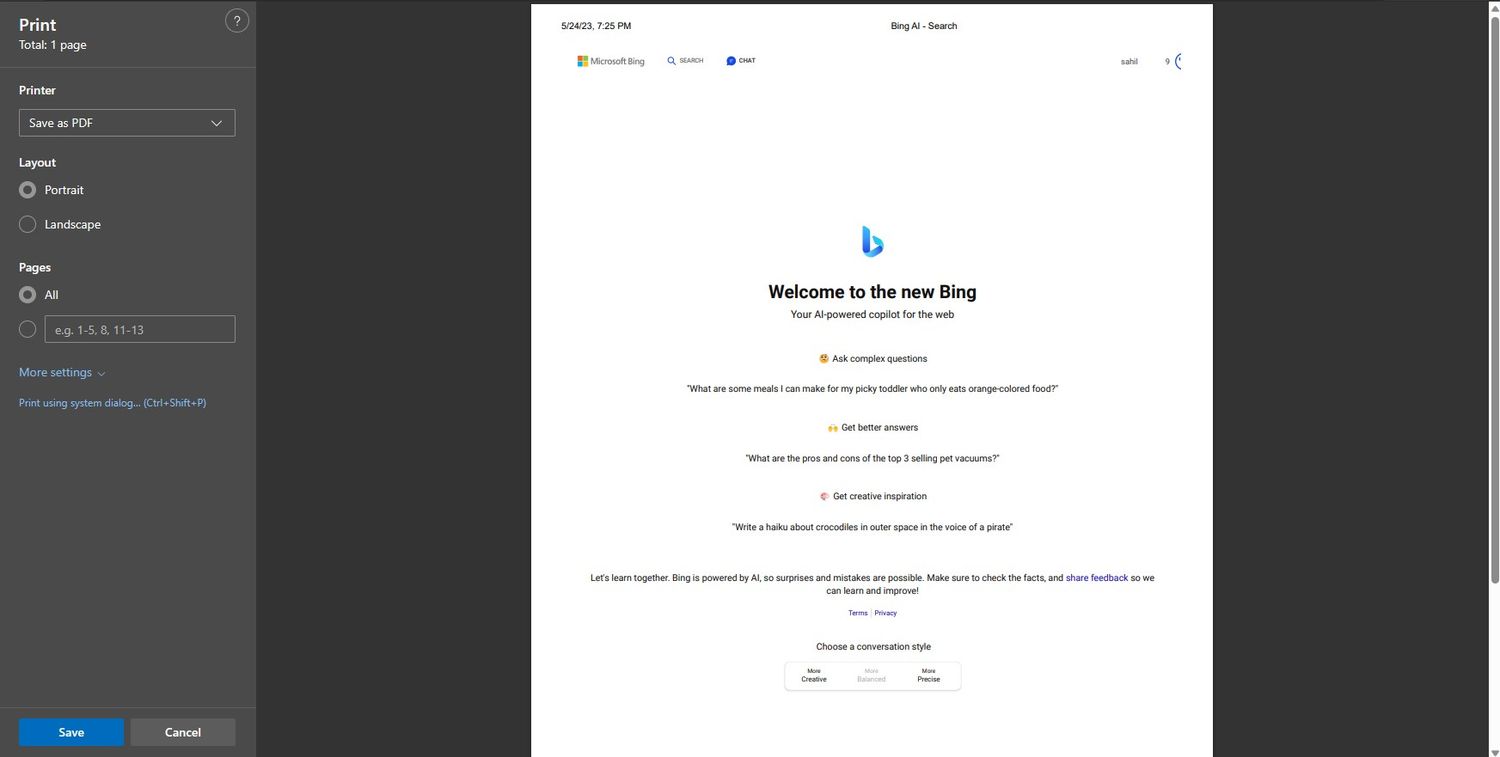Select Landscape layout

[x=28, y=225]
